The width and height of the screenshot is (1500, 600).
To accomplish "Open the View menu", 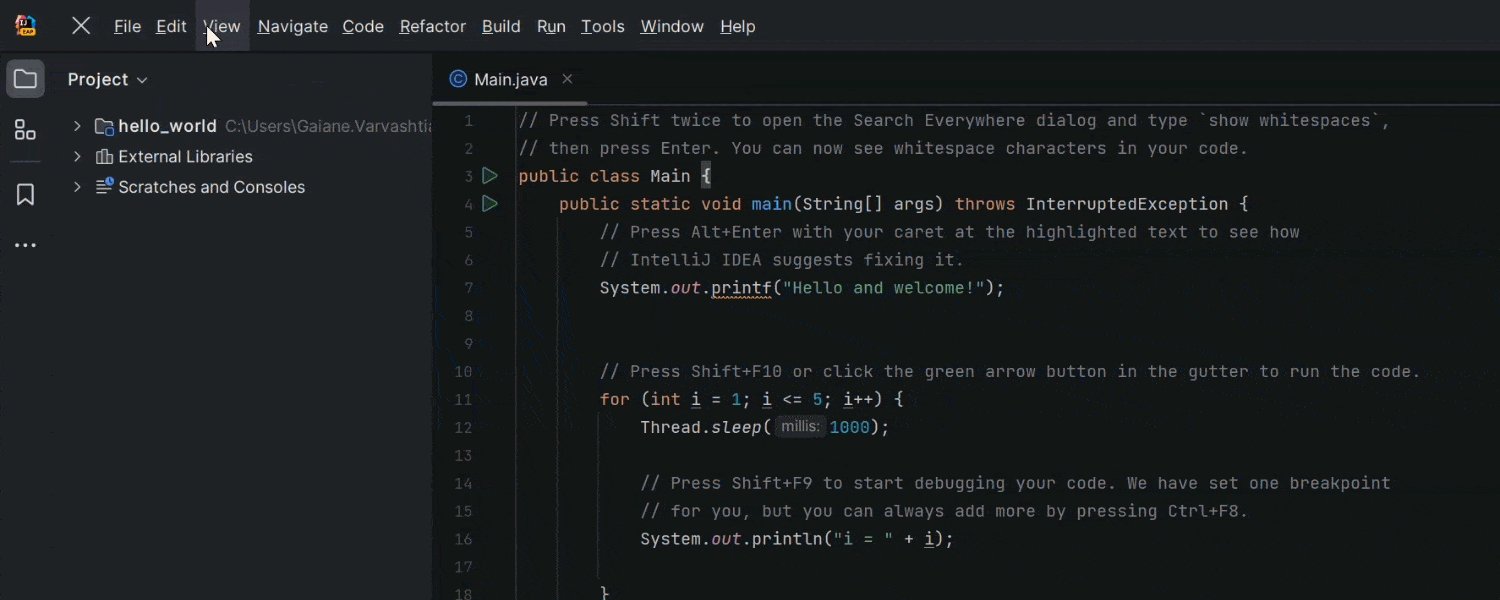I will coord(222,26).
